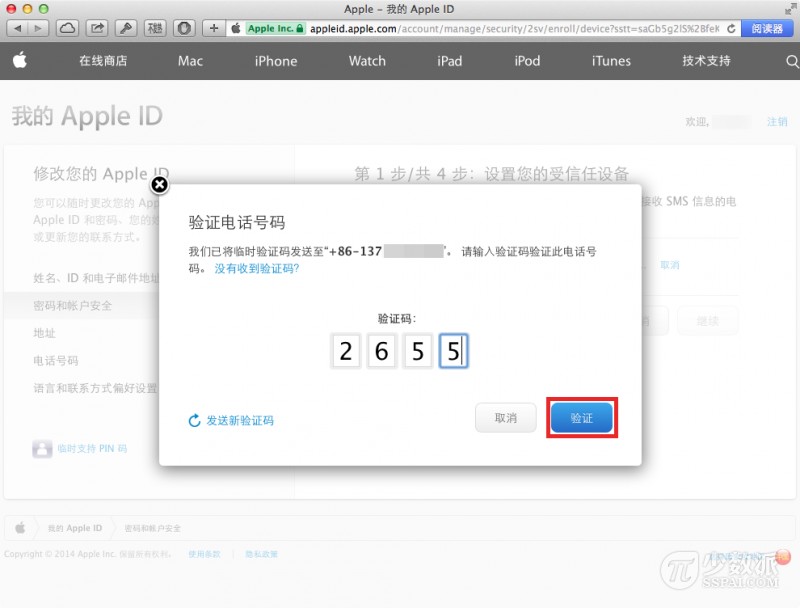The image size is (800, 608).
Task: Select 语言和联系方式偏好设置 in sidebar
Action: pyautogui.click(x=95, y=388)
